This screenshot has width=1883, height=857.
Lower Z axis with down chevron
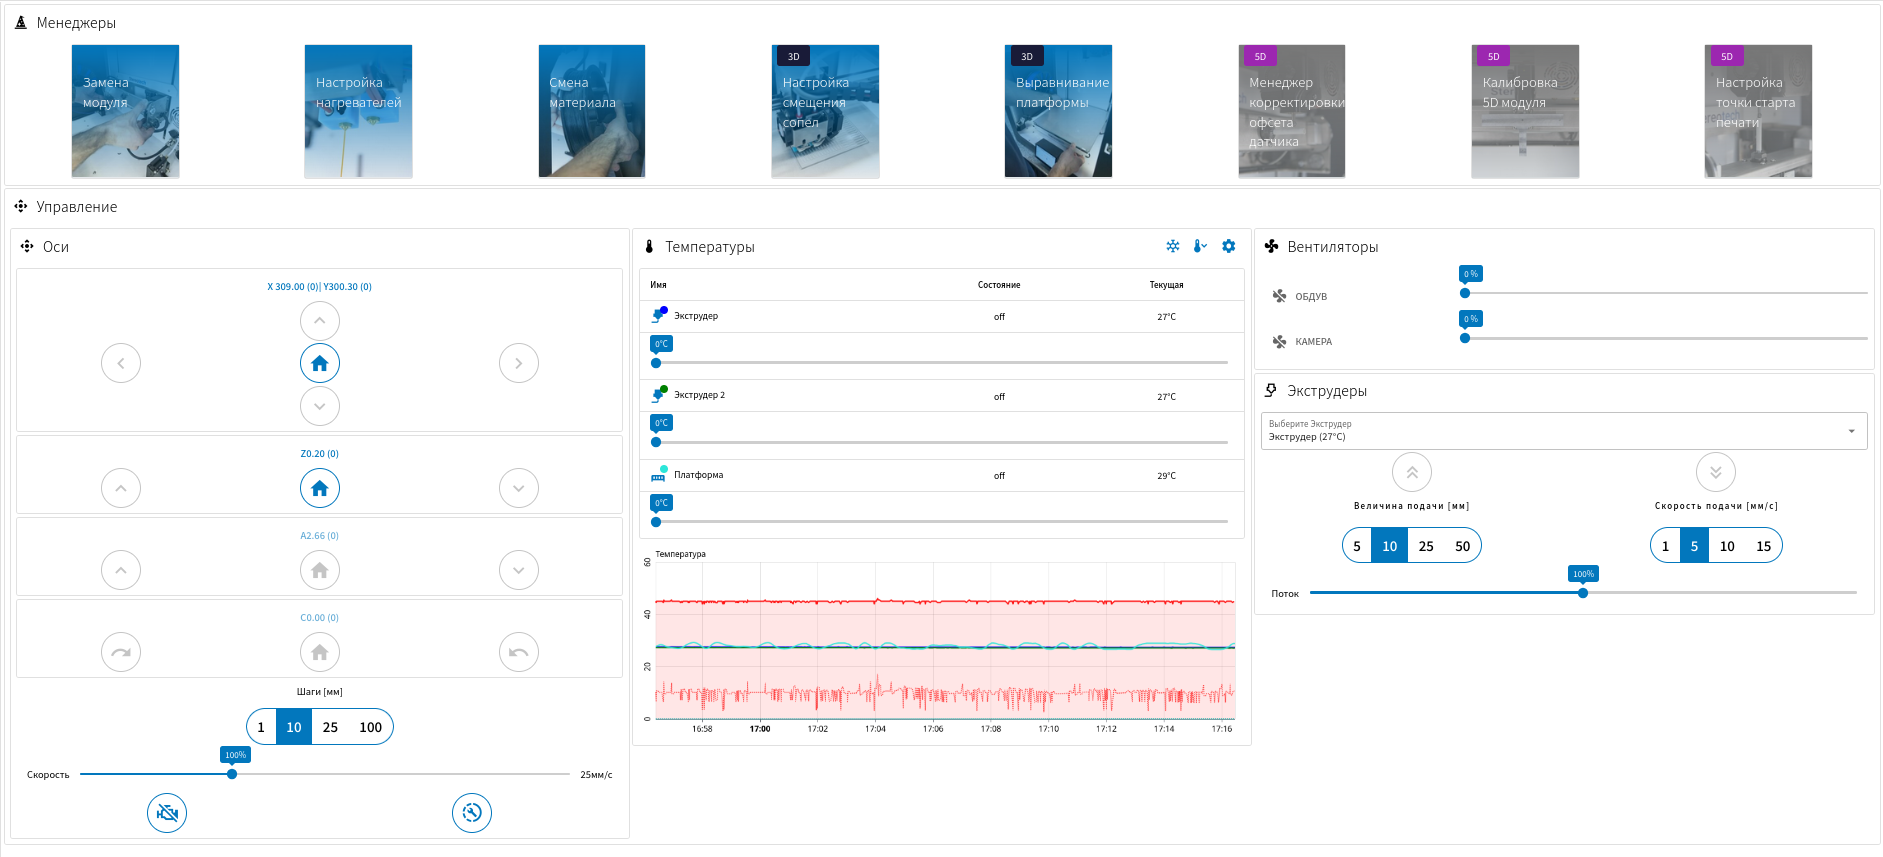[518, 488]
